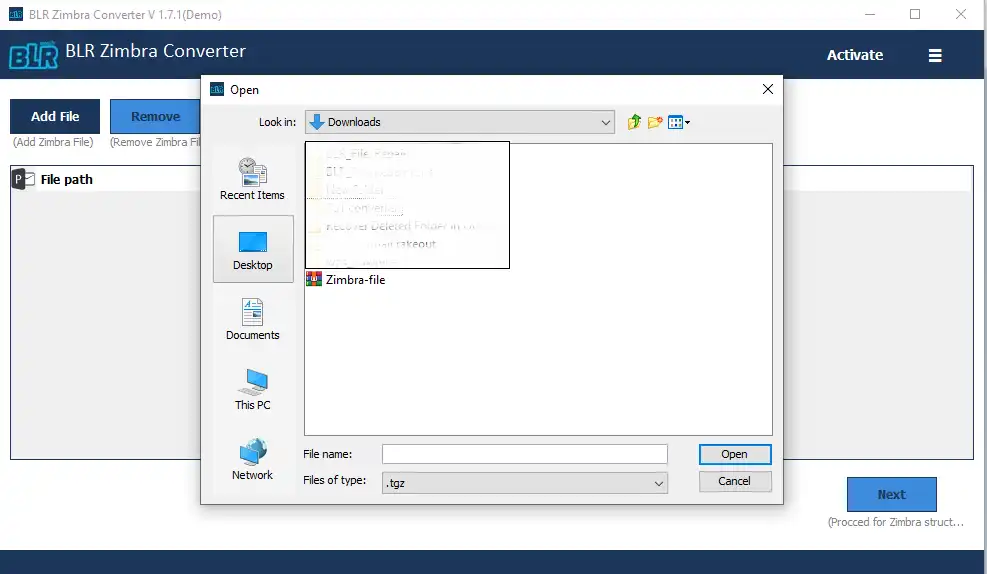The height and width of the screenshot is (574, 987).
Task: Click the Up One Level folder icon
Action: pyautogui.click(x=634, y=122)
